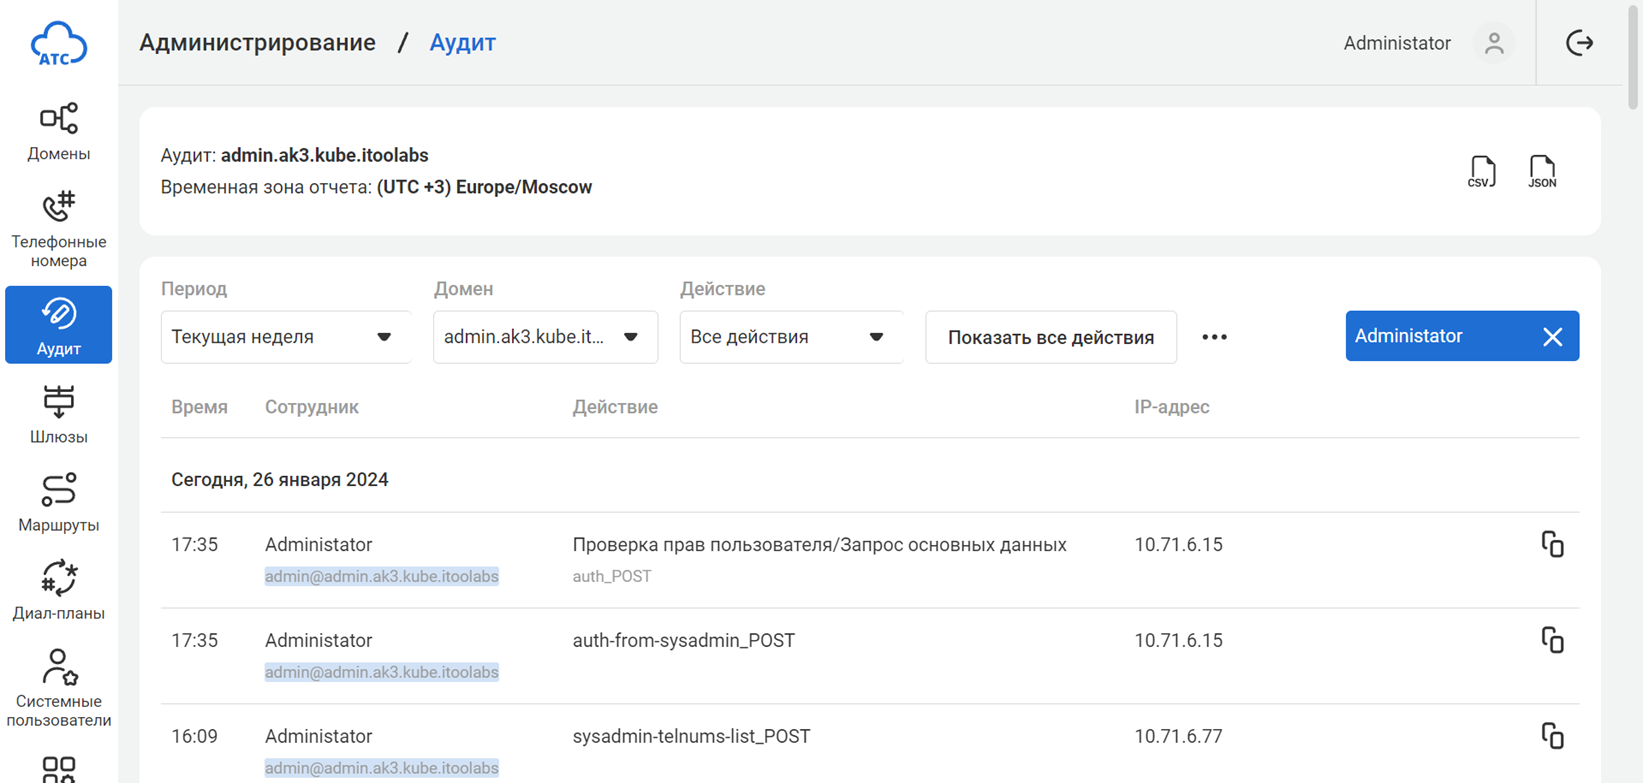Go to Телефонные номера page
This screenshot has height=783, width=1643.
click(59, 229)
